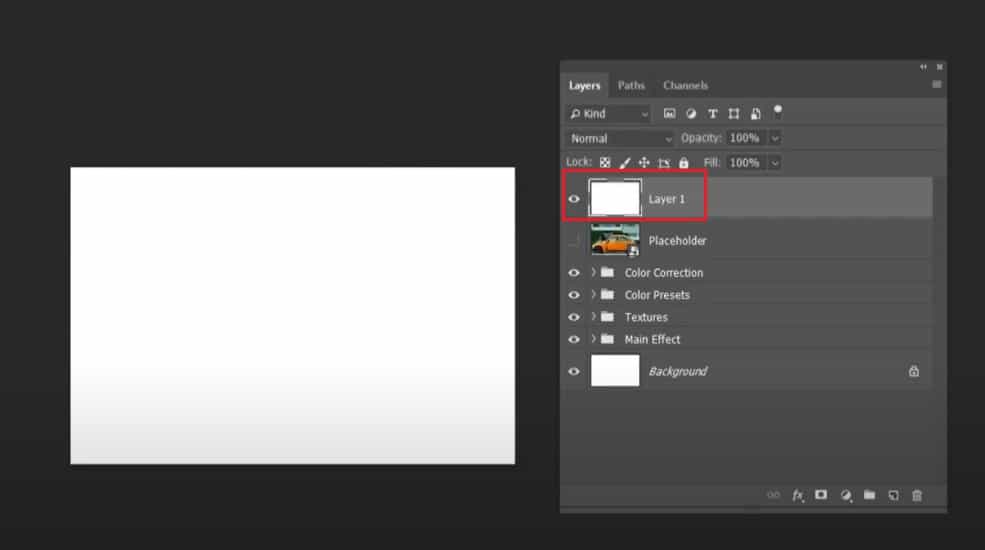Expand the Textures group

point(593,316)
